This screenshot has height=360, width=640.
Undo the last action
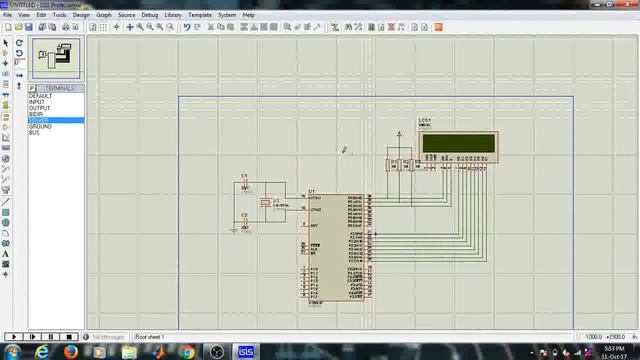(187, 27)
